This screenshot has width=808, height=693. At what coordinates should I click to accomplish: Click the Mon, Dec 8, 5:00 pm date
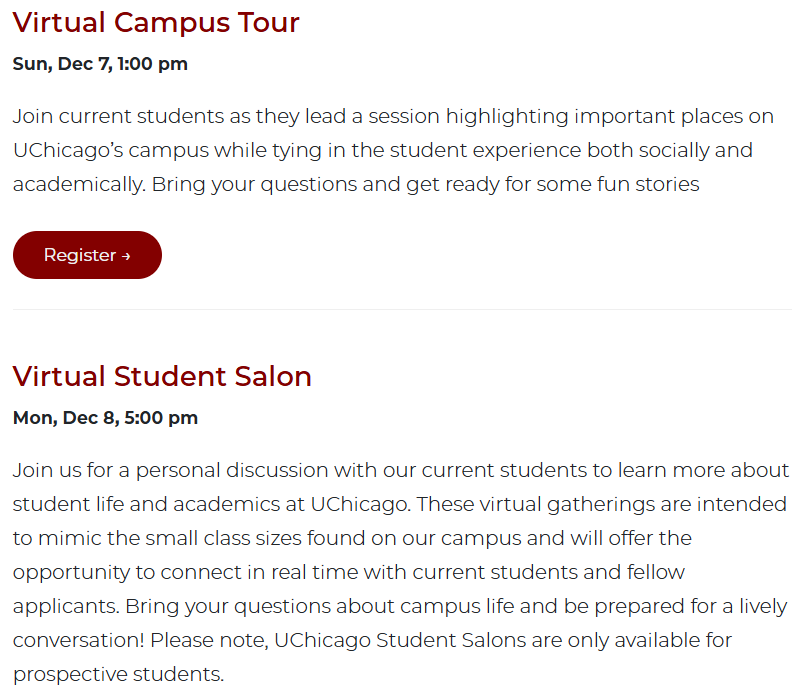105,417
